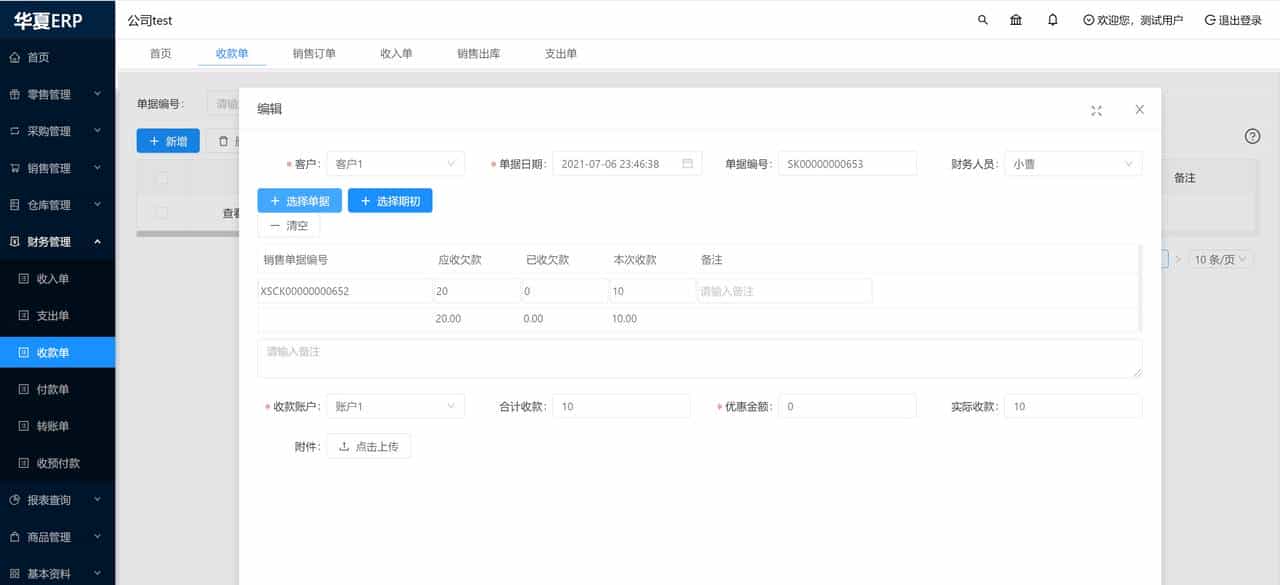
Task: Switch to the 支出单 tab
Action: coord(560,54)
